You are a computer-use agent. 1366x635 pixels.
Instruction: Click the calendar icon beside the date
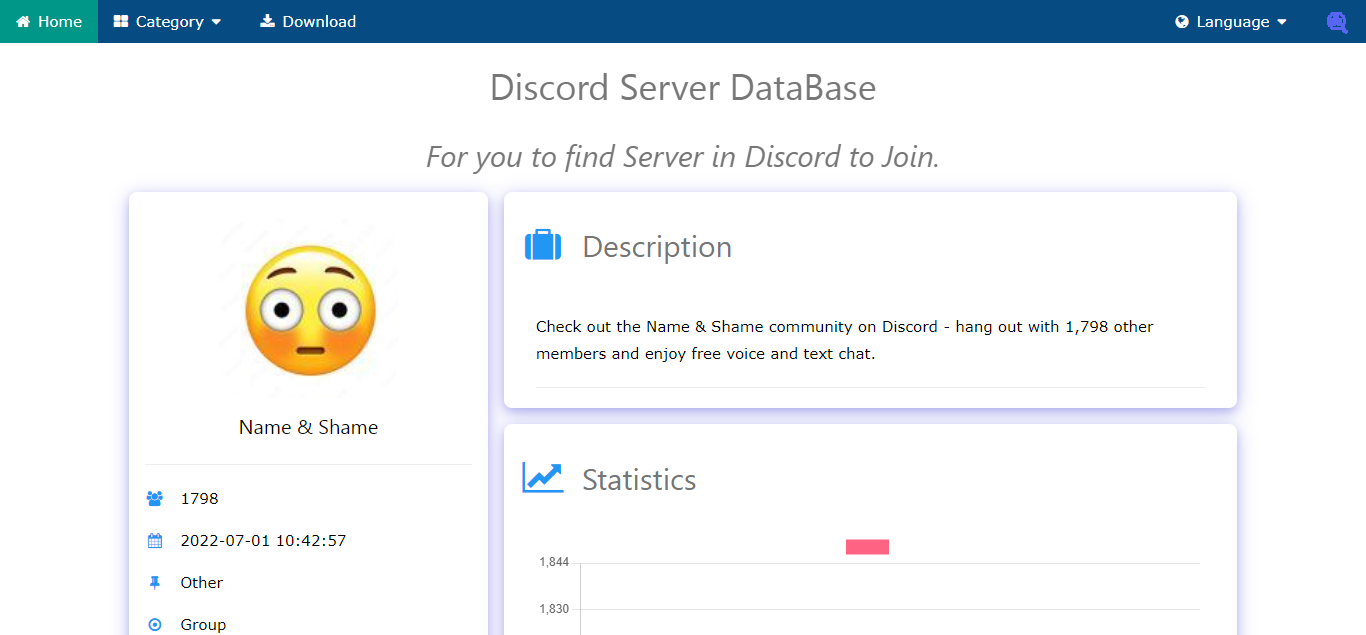point(155,541)
